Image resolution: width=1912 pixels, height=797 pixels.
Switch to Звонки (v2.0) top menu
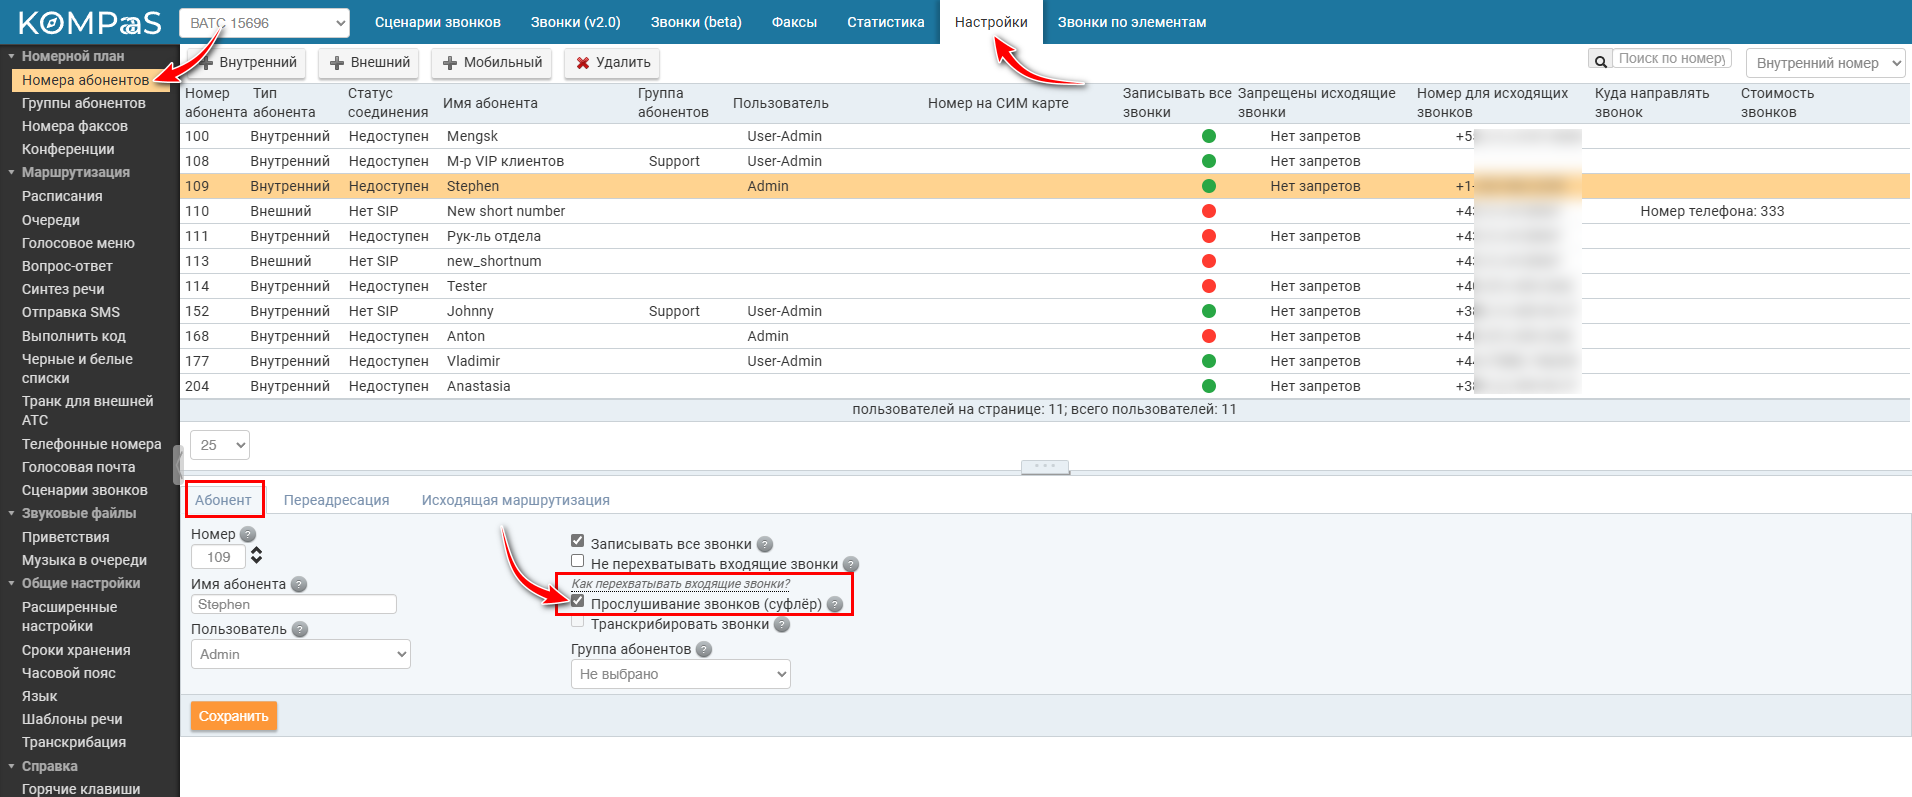point(576,22)
